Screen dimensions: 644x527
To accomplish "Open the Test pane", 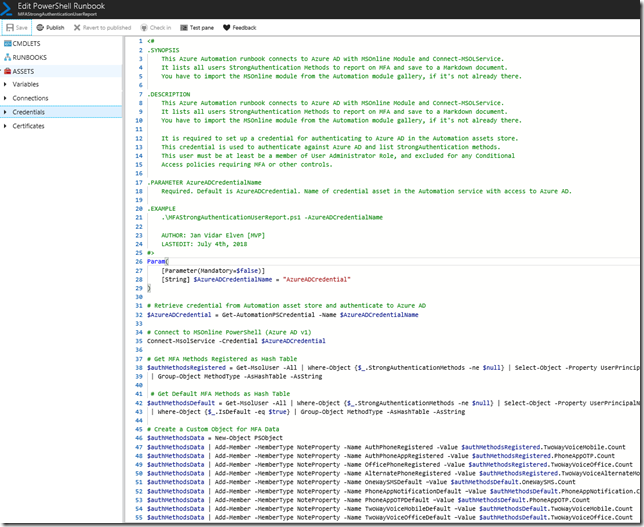I will pyautogui.click(x=196, y=28).
